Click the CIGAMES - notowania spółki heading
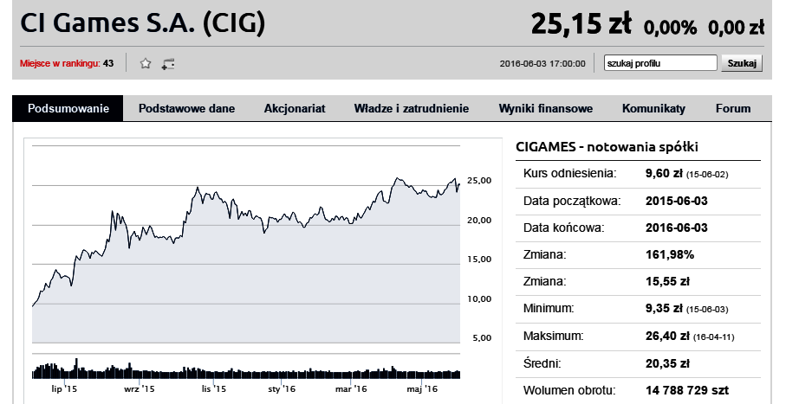The width and height of the screenshot is (786, 404). (x=607, y=147)
